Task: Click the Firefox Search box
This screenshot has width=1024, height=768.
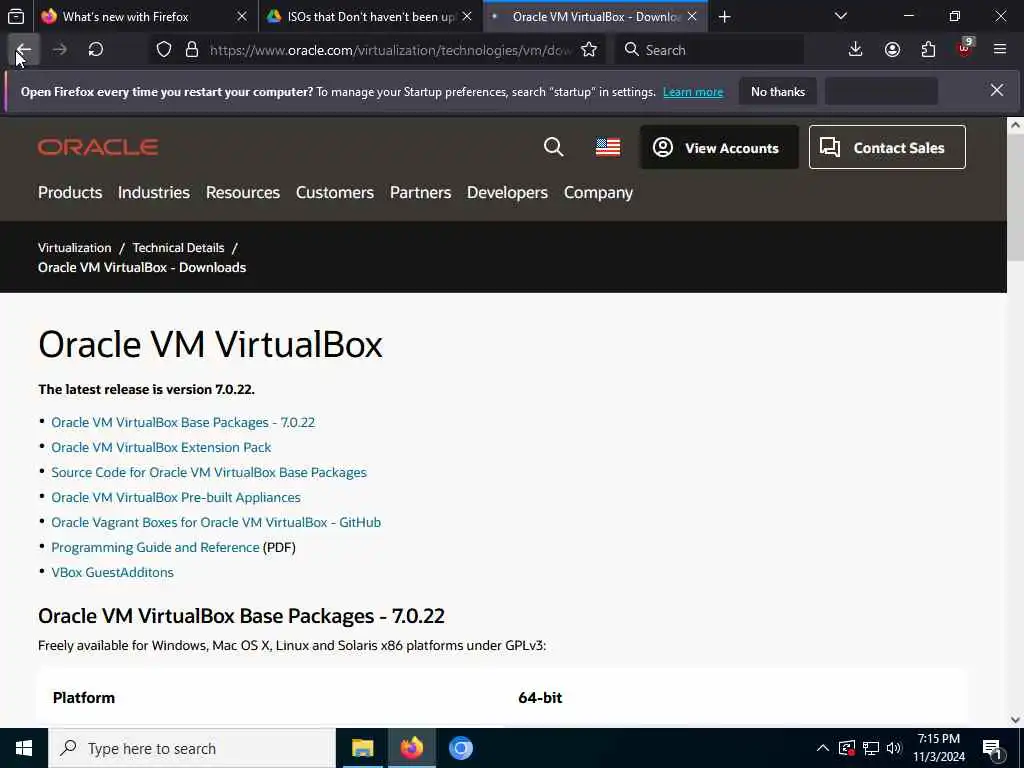Action: (709, 50)
